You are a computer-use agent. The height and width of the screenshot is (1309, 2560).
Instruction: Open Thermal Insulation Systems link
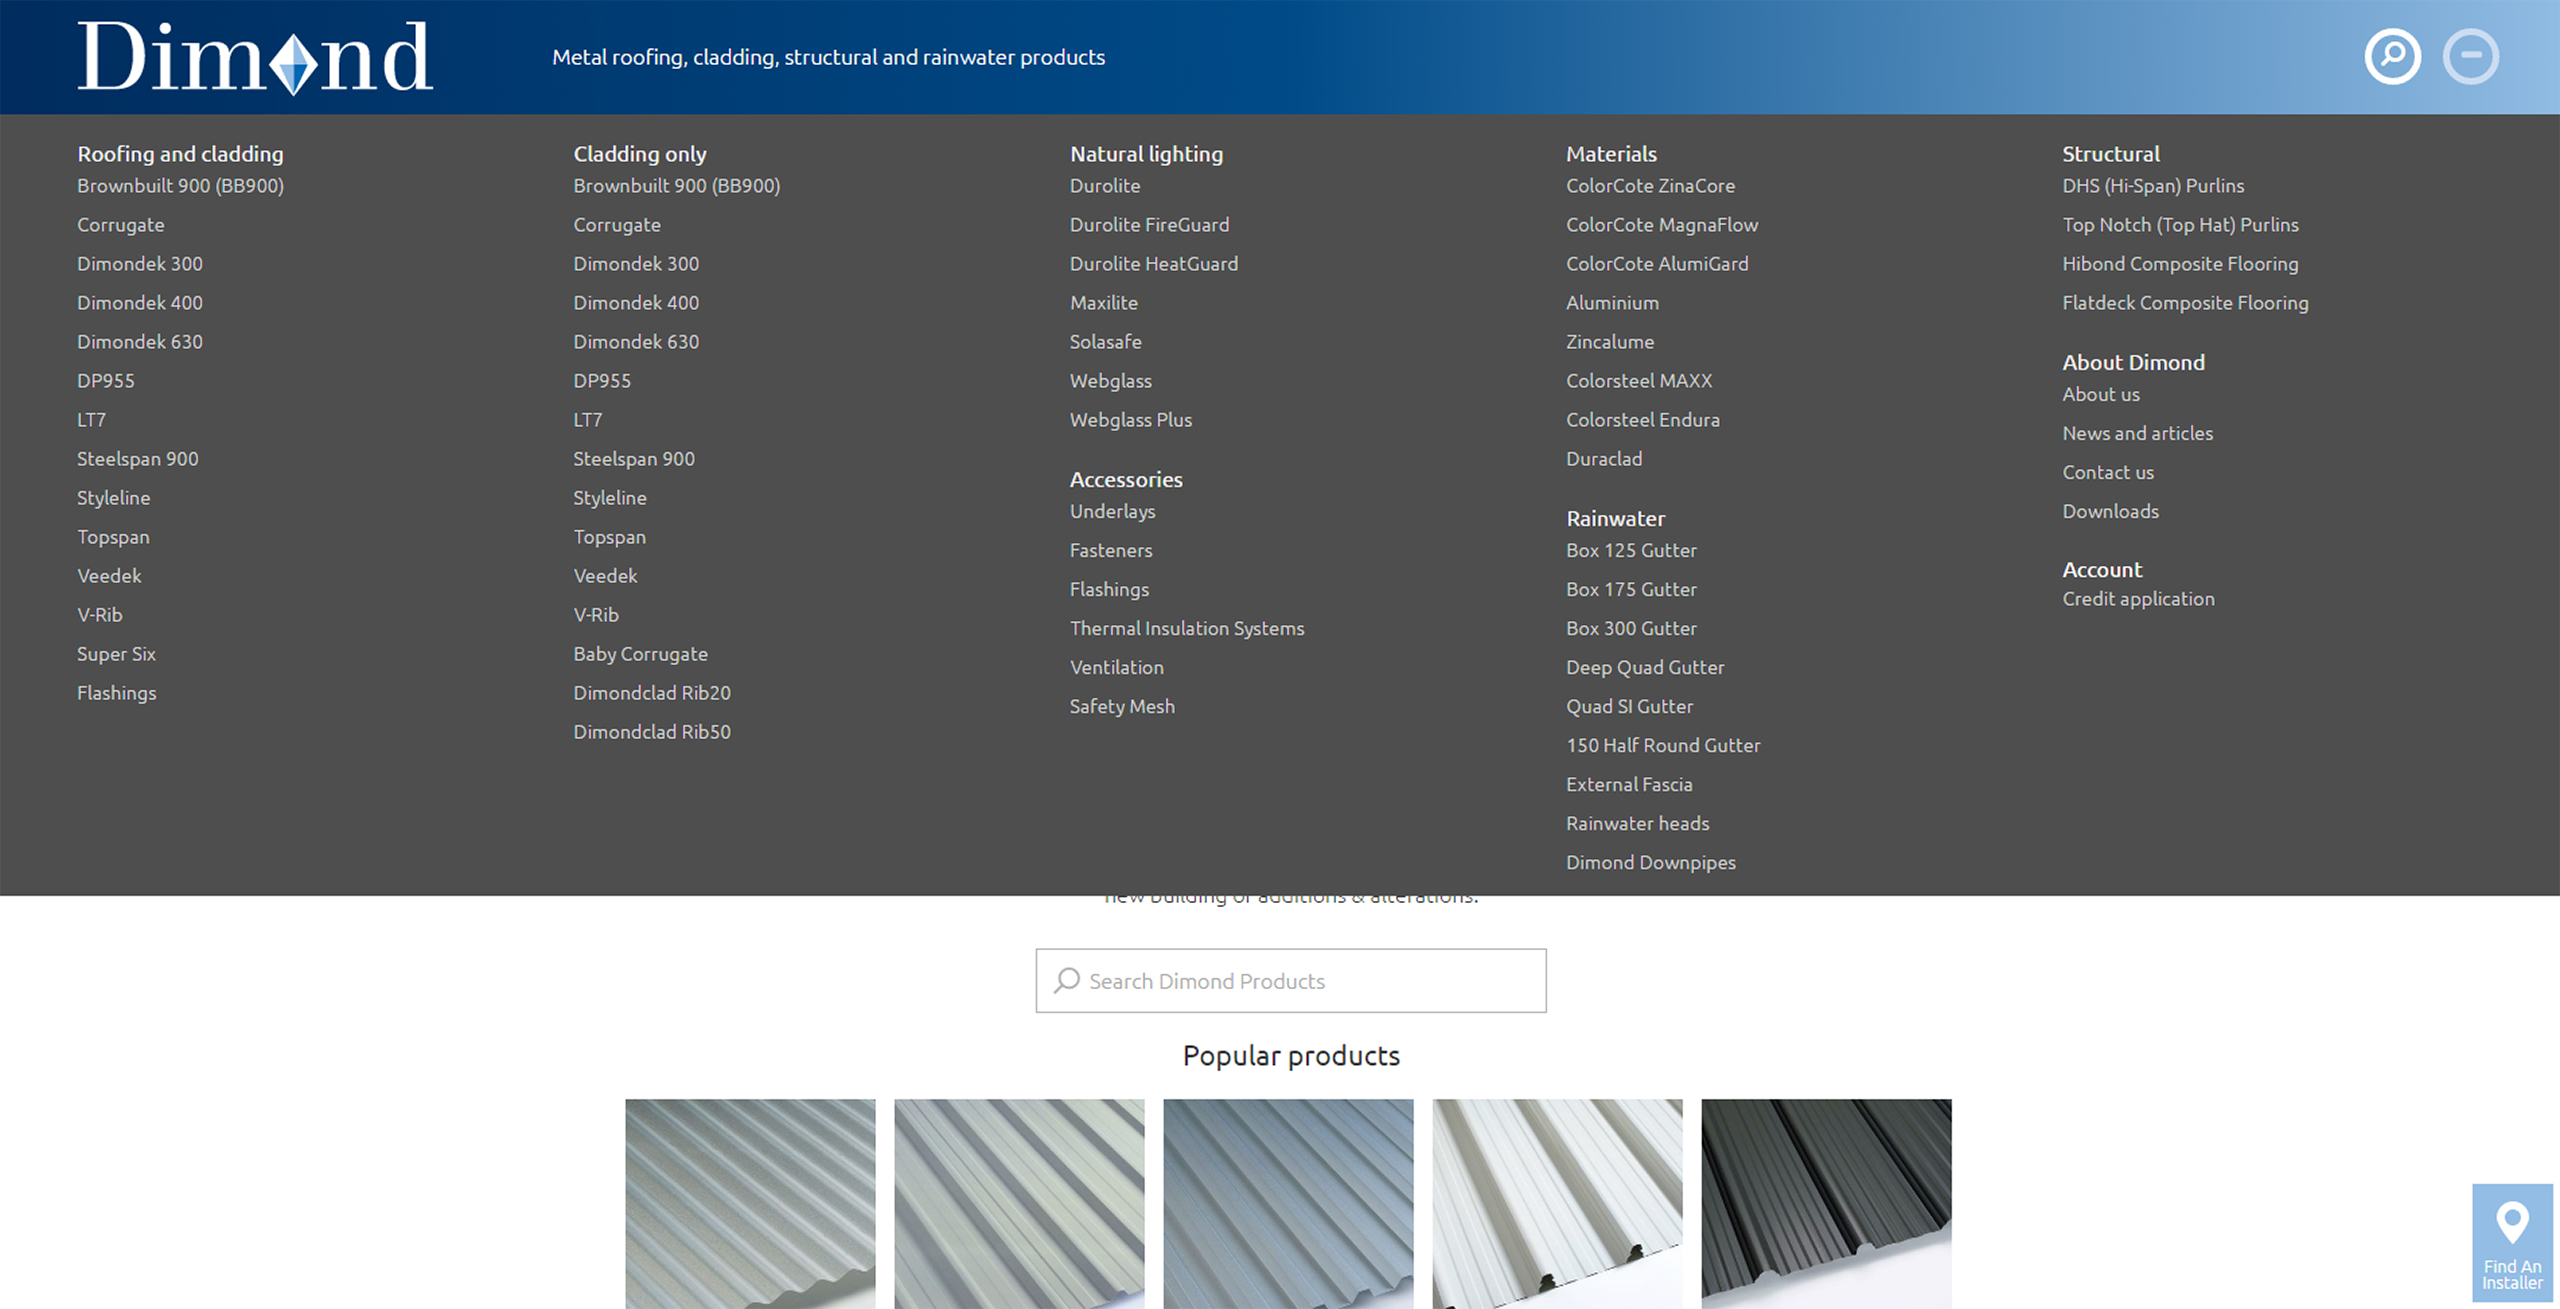click(x=1187, y=628)
